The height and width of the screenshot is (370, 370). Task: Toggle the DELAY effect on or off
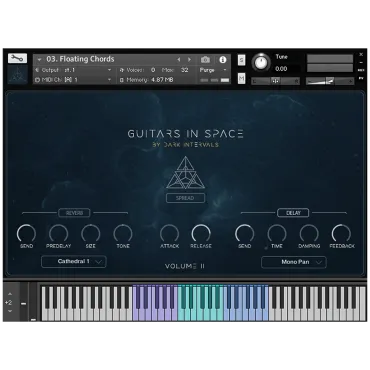(x=293, y=213)
